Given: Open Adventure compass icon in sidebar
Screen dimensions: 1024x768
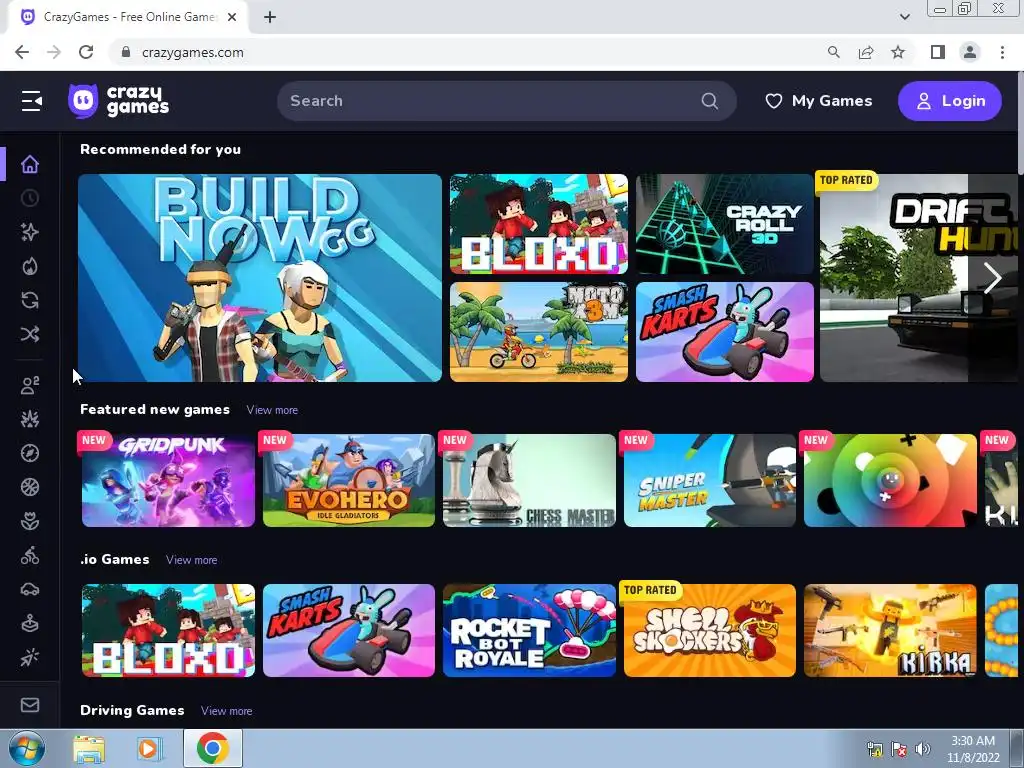Looking at the screenshot, I should point(30,453).
